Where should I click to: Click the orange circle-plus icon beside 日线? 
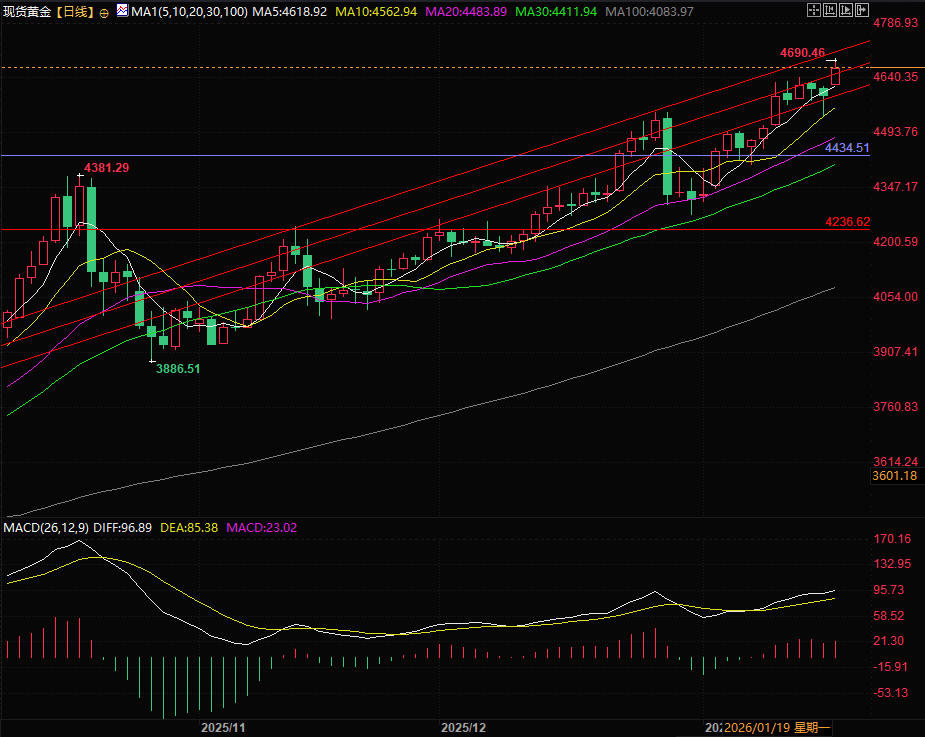105,12
